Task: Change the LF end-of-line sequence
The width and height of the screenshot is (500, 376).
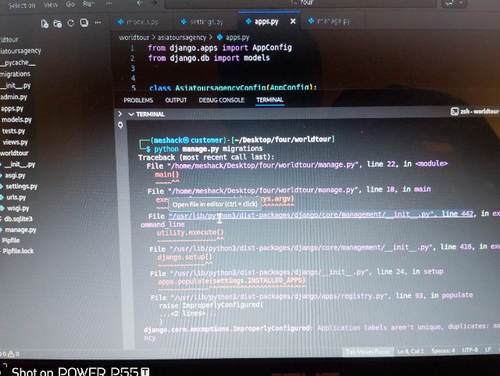Action: pos(488,350)
